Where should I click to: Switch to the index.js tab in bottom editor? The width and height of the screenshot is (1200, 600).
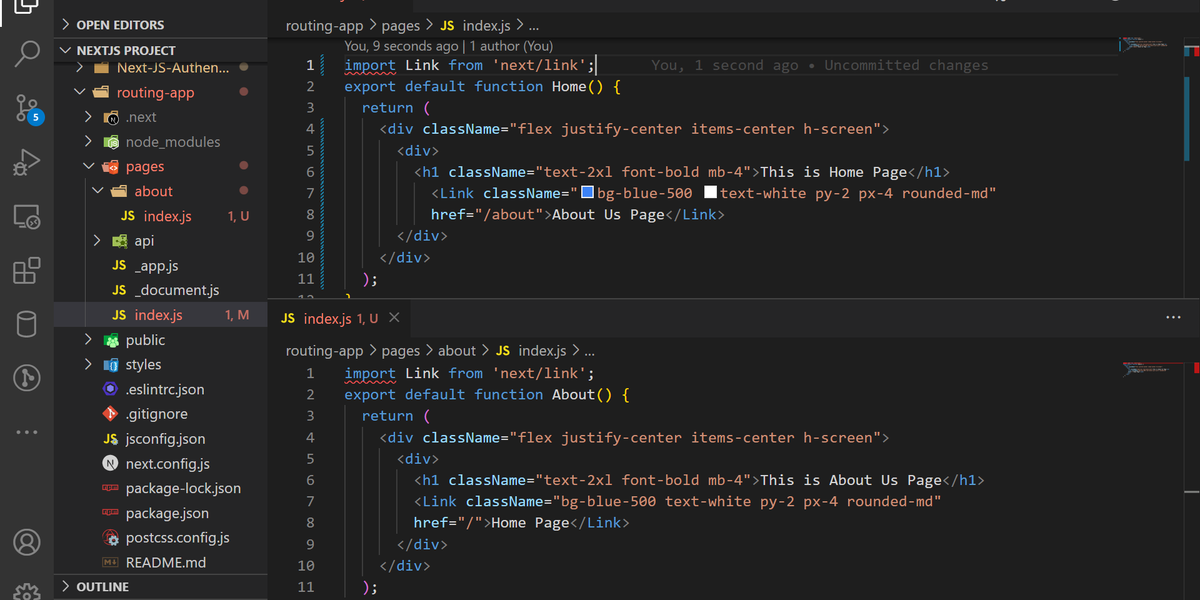click(330, 315)
